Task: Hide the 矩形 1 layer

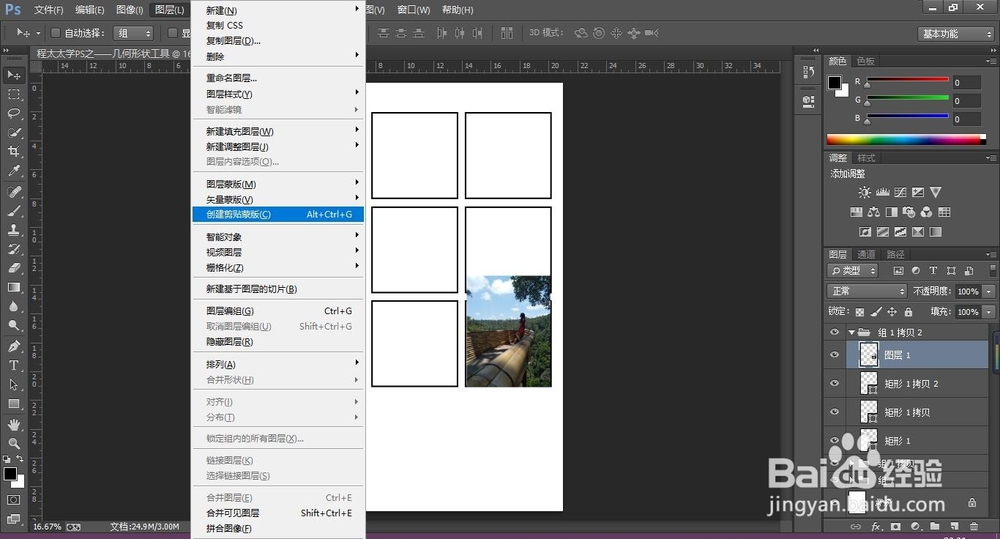Action: 834,440
